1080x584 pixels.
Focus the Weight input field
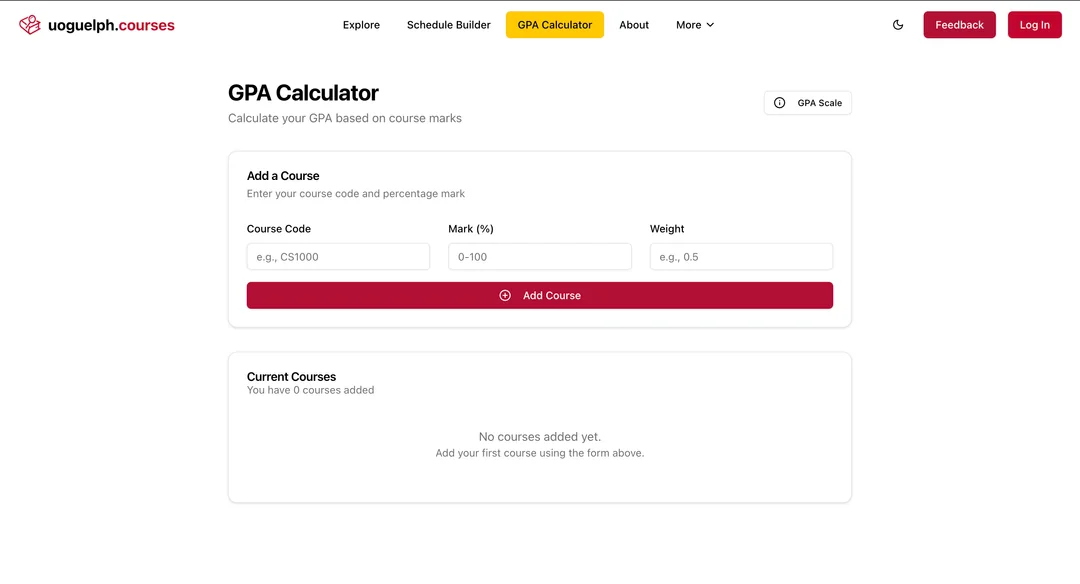741,256
